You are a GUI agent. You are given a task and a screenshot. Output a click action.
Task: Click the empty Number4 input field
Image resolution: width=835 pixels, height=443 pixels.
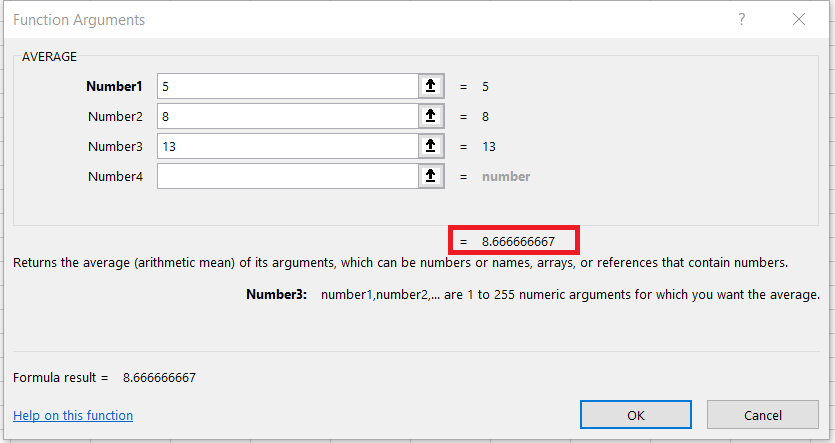click(286, 176)
